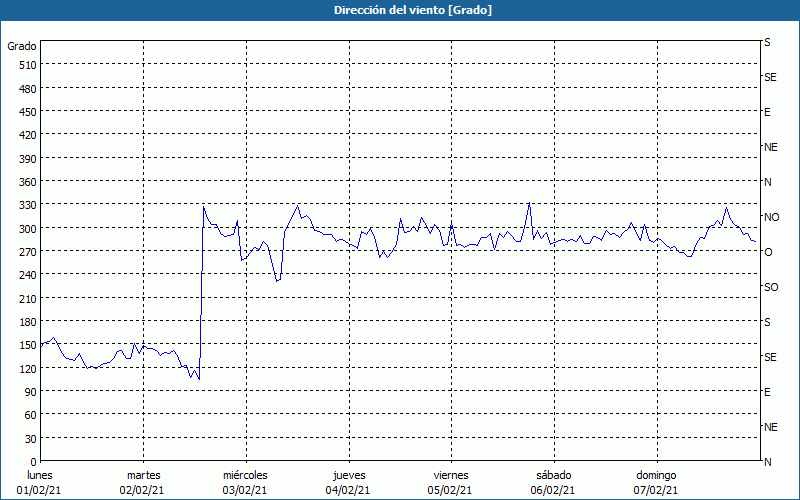Pick the 390 tick label on the degree axis
The width and height of the screenshot is (800, 500).
pyautogui.click(x=28, y=159)
